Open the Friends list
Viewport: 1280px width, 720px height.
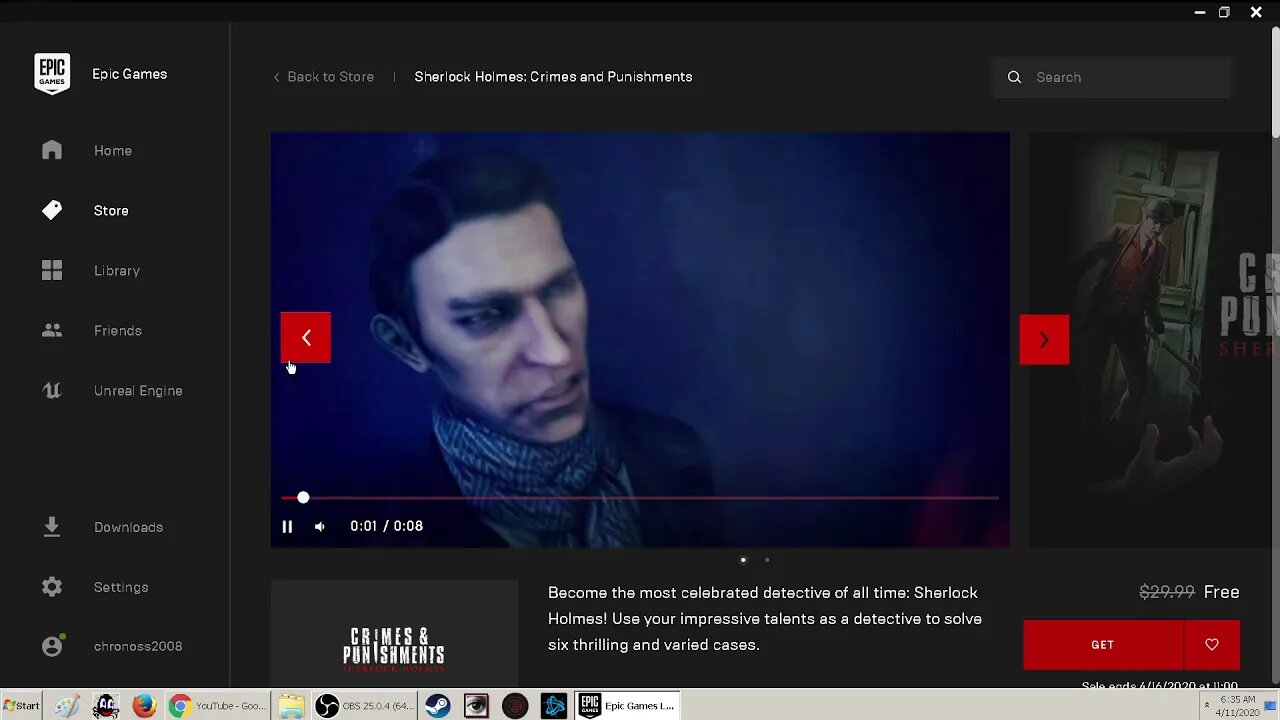pyautogui.click(x=118, y=331)
